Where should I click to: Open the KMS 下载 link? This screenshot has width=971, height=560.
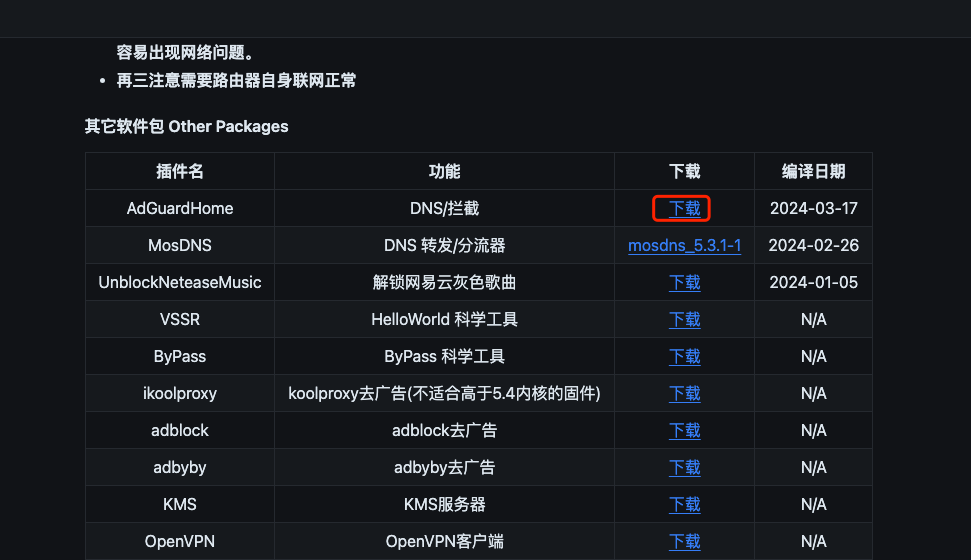point(684,504)
